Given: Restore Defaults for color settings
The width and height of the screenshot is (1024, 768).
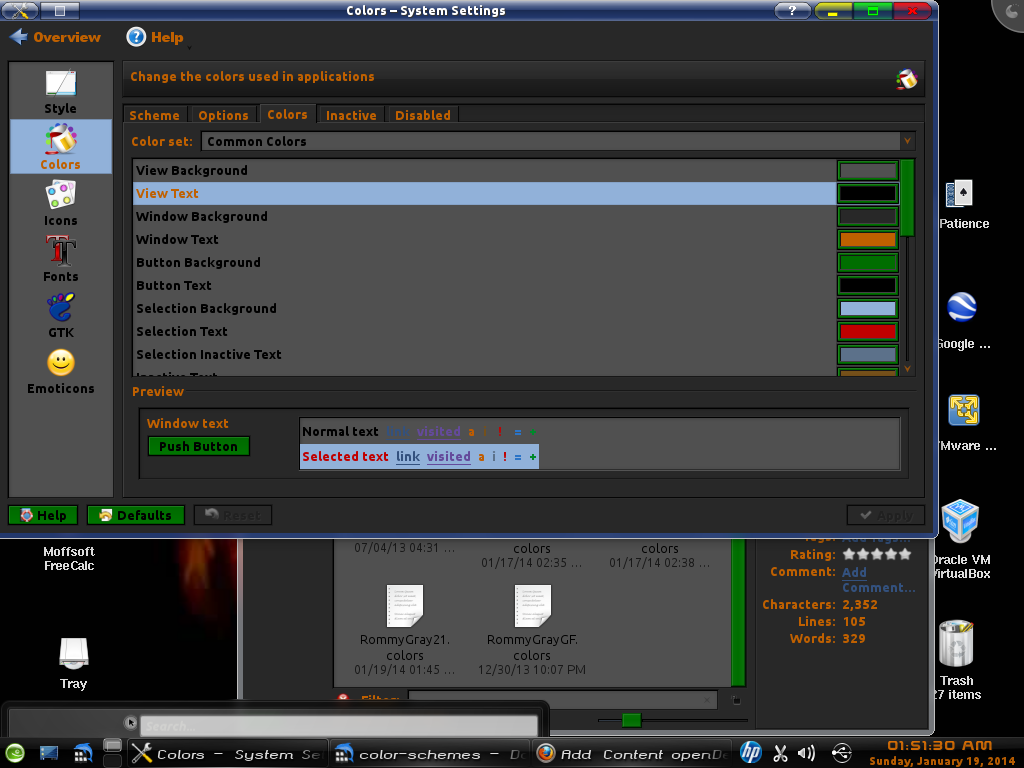Looking at the screenshot, I should click(136, 515).
